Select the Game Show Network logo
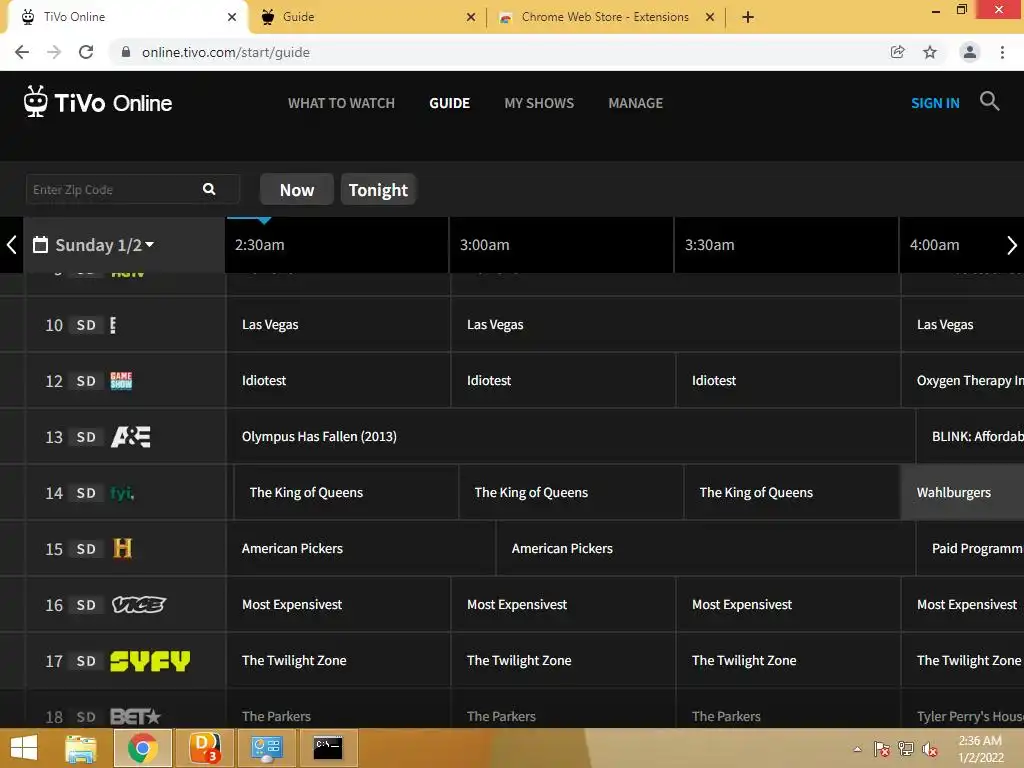Screen dimensions: 1024x768 coord(121,381)
